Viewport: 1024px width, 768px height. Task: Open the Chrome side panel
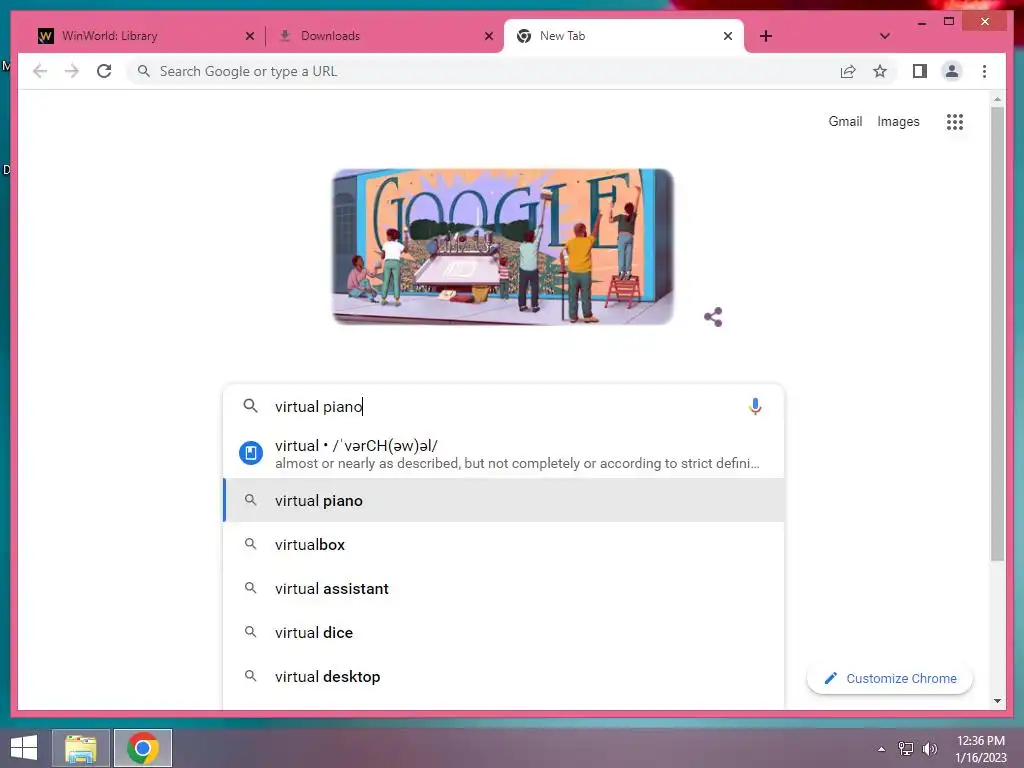[920, 71]
